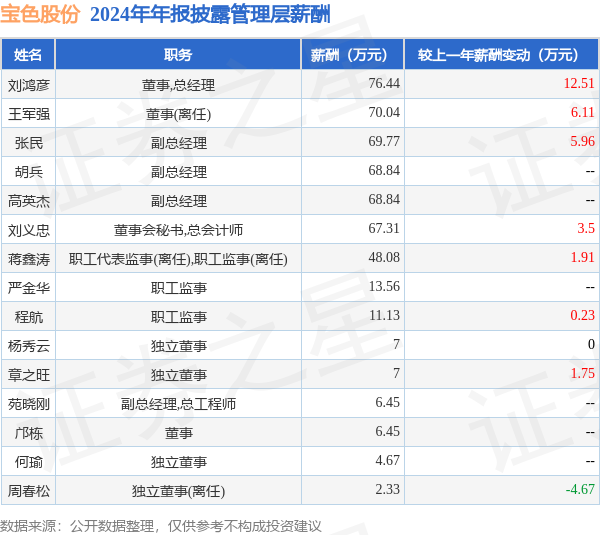Viewport: 600px width, 535px height.
Task: Click the name 何瑜
Action: [29, 462]
